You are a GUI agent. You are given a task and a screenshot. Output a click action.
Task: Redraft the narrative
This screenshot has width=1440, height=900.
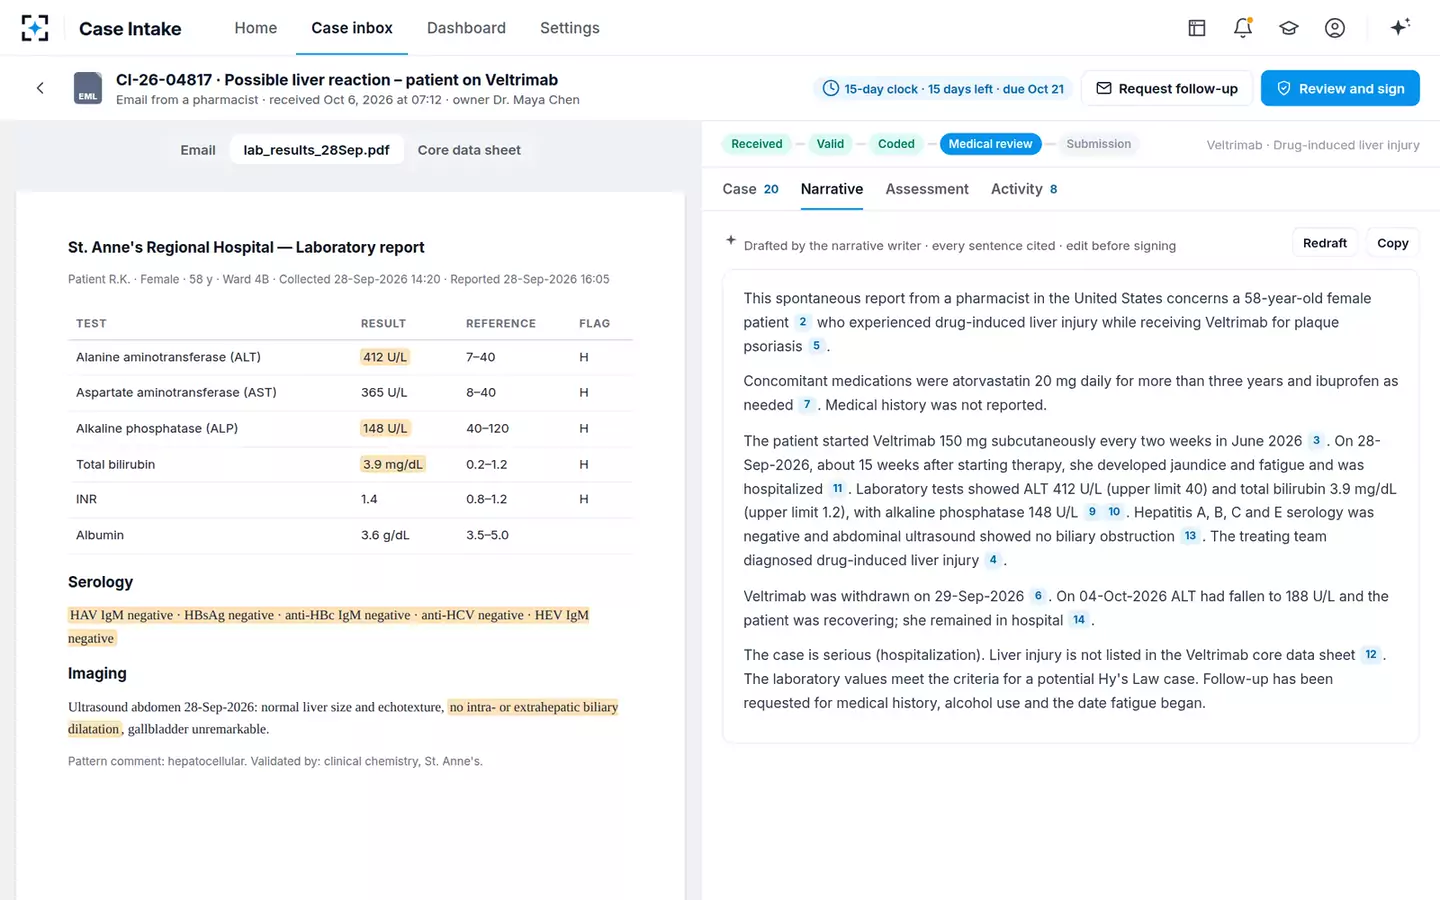tap(1325, 243)
